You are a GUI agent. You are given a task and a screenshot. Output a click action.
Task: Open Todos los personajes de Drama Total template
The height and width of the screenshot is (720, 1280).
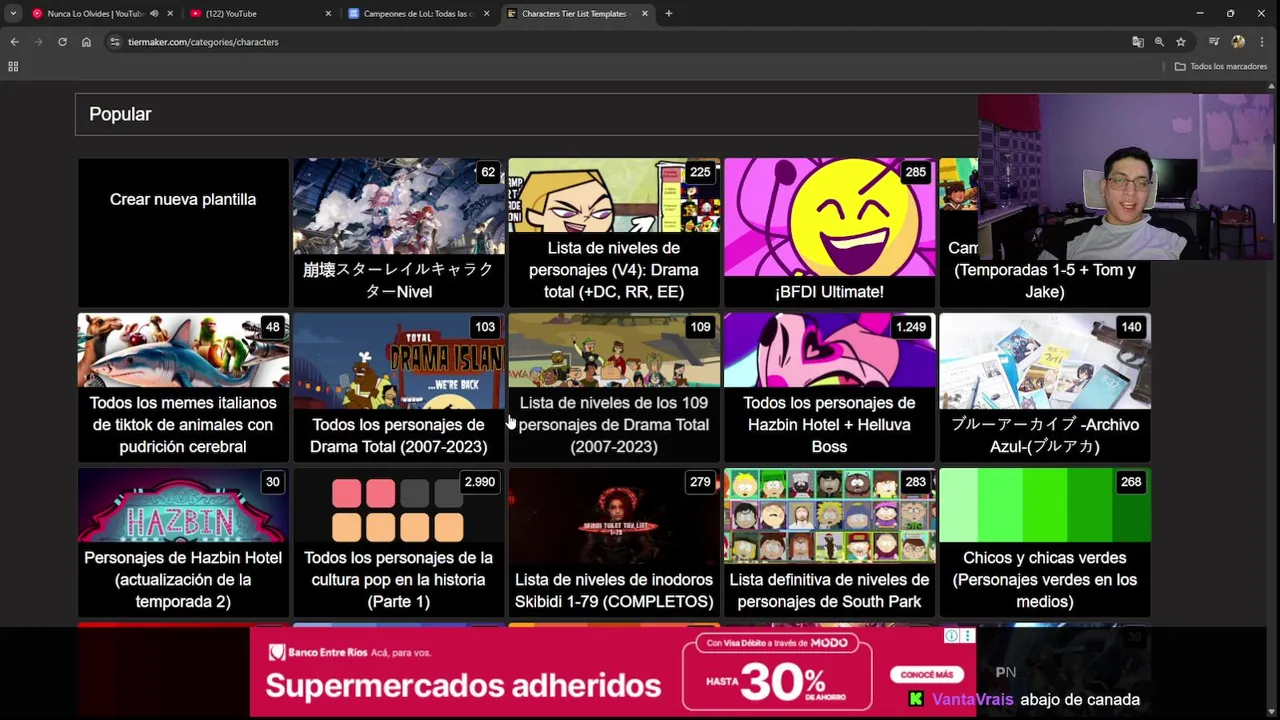click(x=399, y=387)
